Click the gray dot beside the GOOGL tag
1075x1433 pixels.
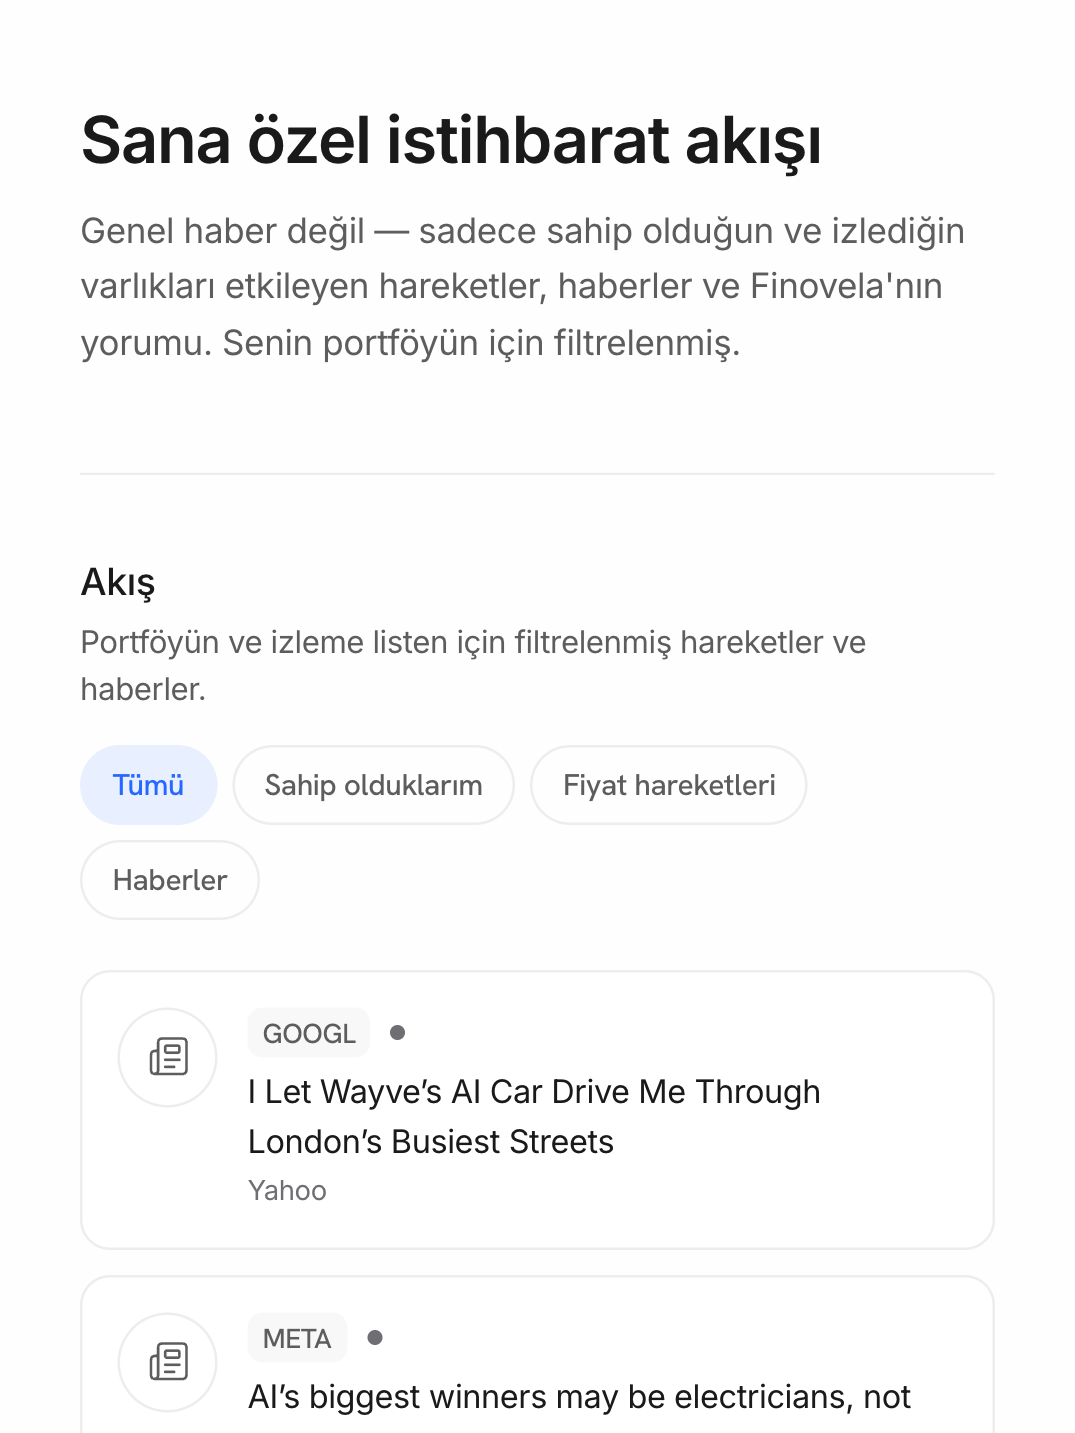point(397,1033)
